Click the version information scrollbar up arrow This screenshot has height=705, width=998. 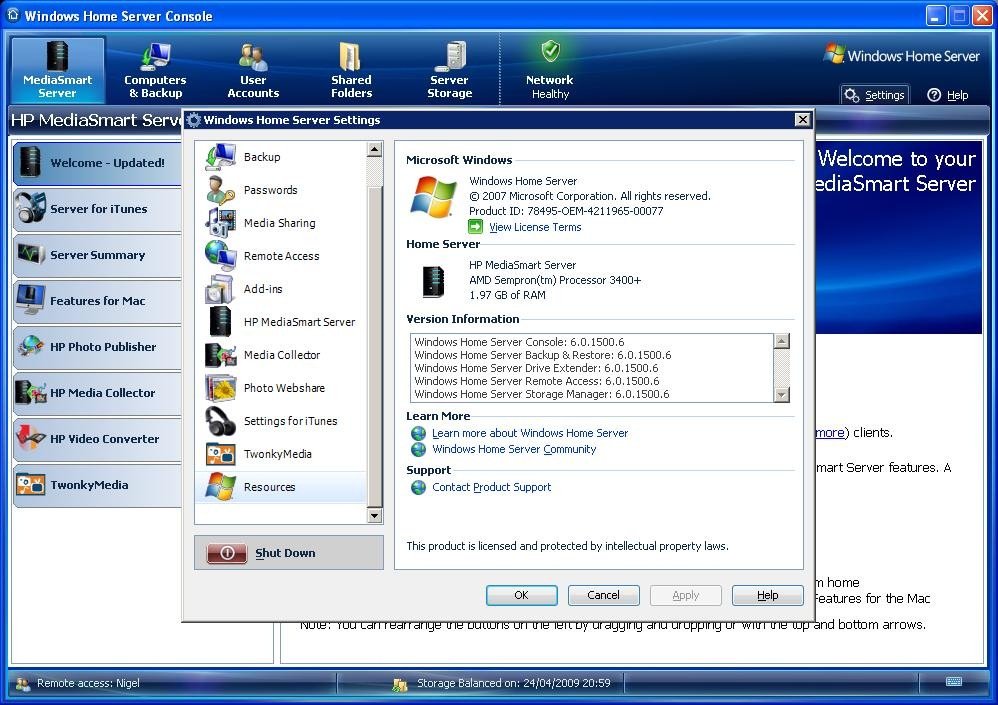click(782, 341)
